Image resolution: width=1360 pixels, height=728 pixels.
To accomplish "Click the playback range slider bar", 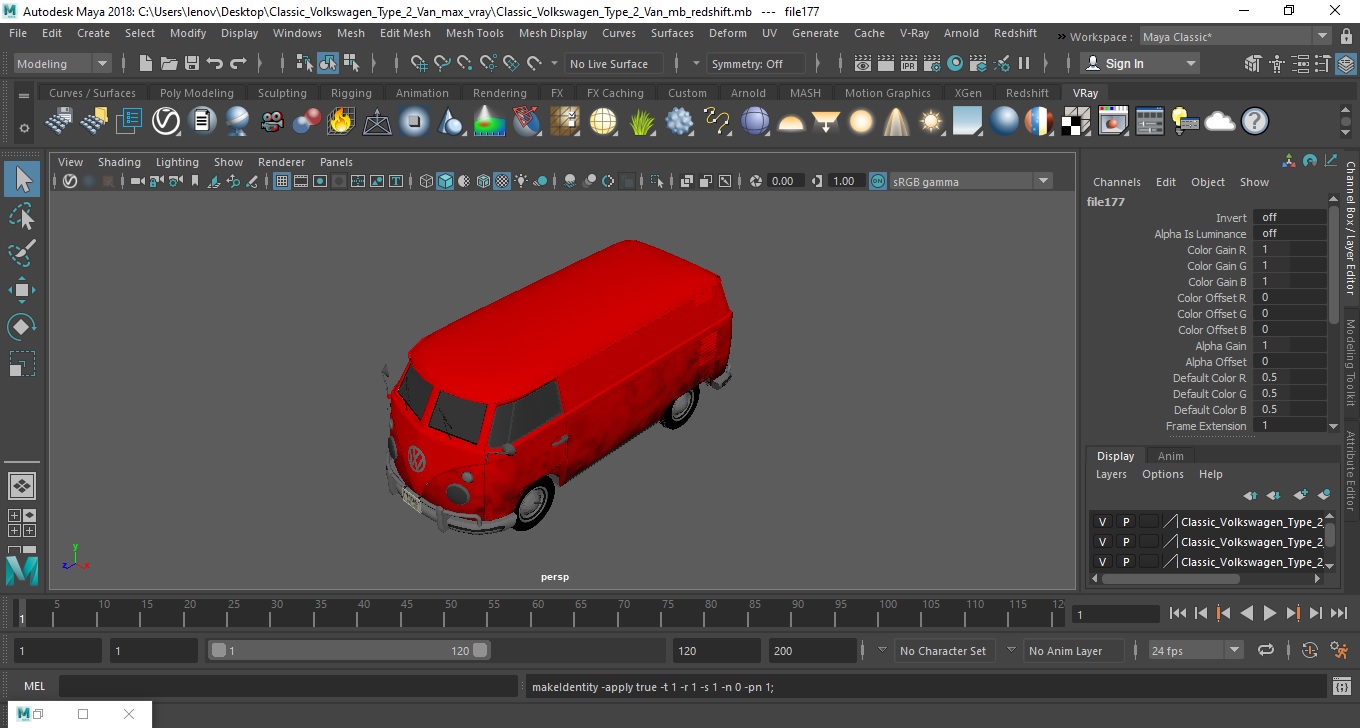I will (x=349, y=650).
